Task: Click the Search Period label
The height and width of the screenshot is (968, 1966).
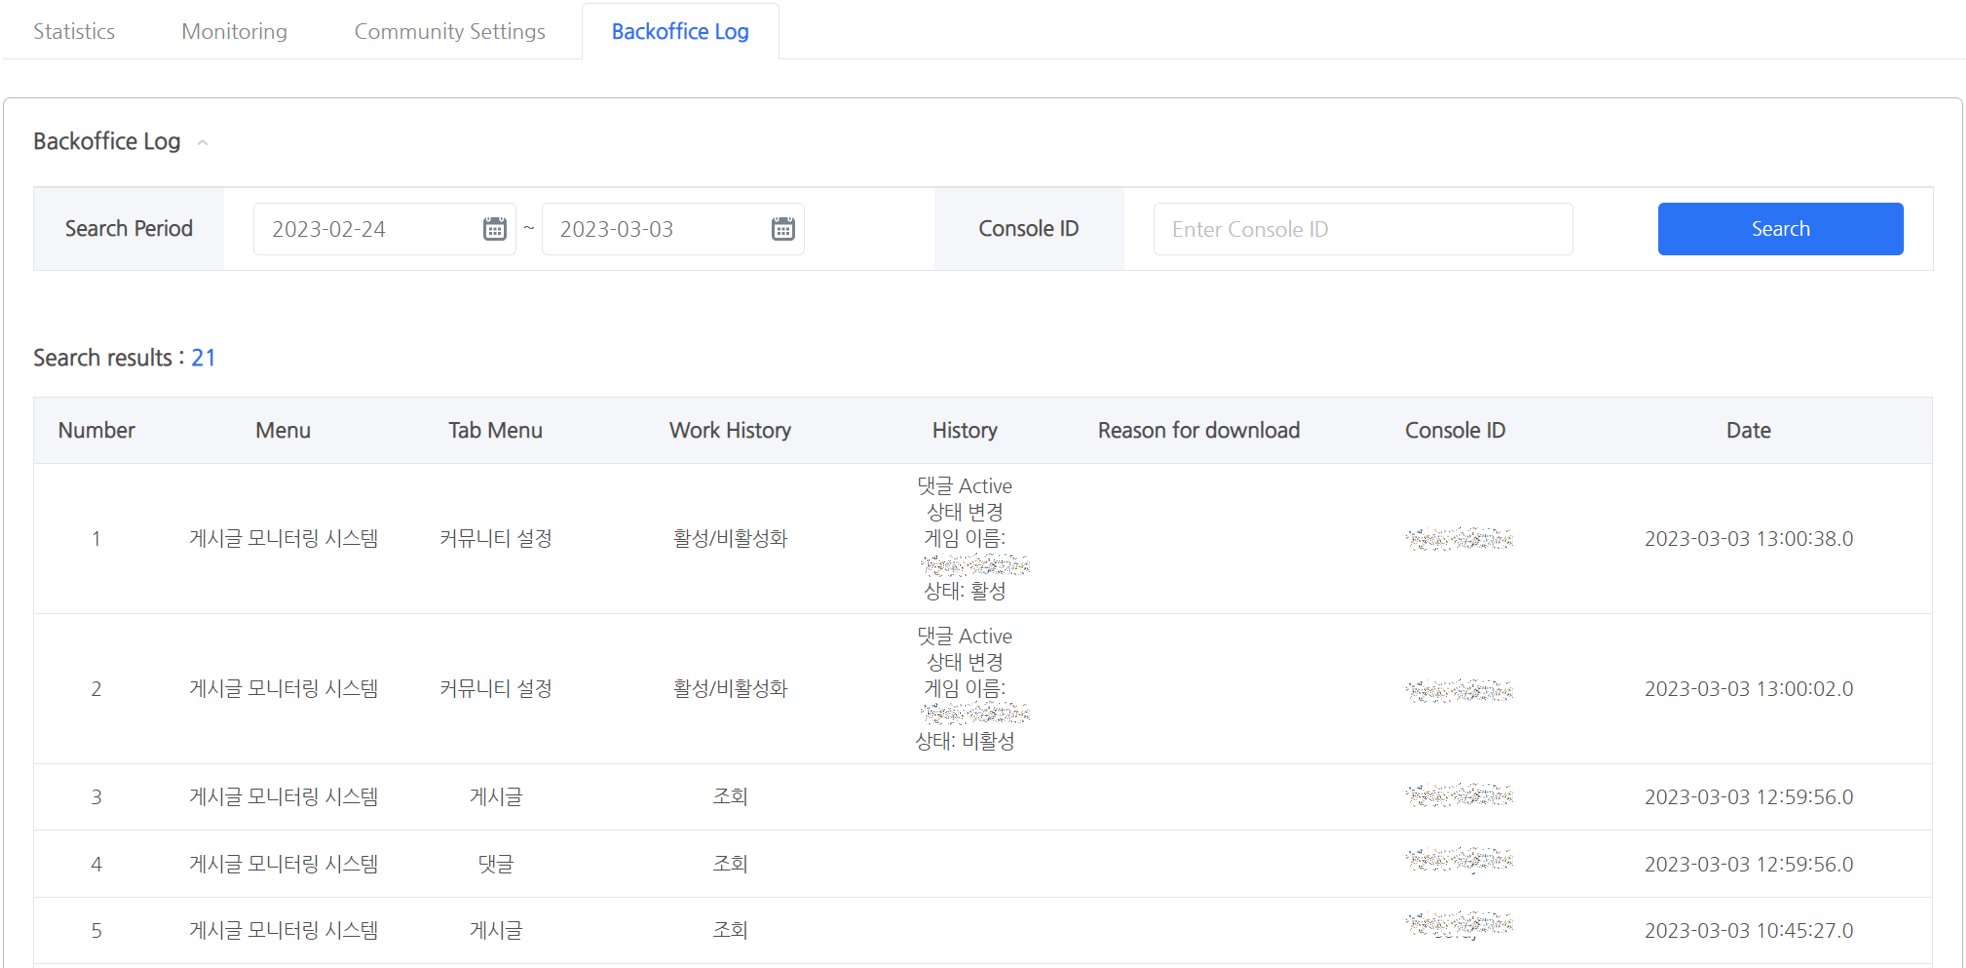Action: [129, 229]
